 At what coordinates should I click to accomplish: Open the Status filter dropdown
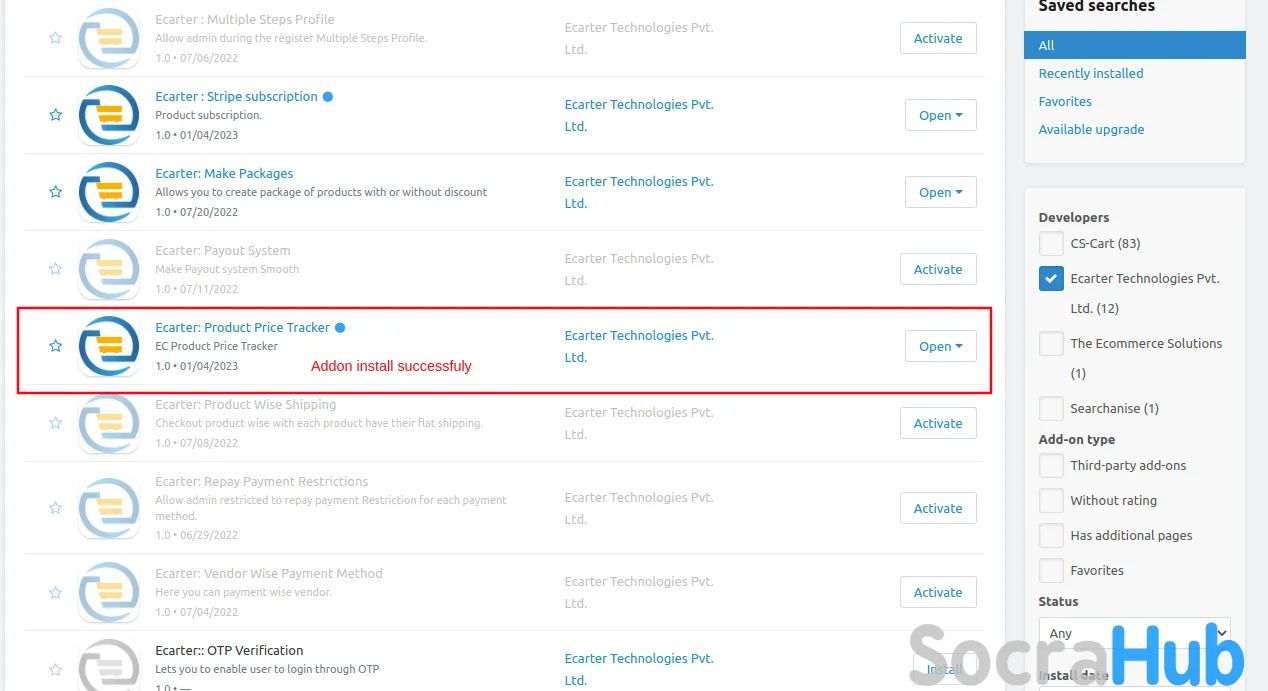click(x=1134, y=633)
